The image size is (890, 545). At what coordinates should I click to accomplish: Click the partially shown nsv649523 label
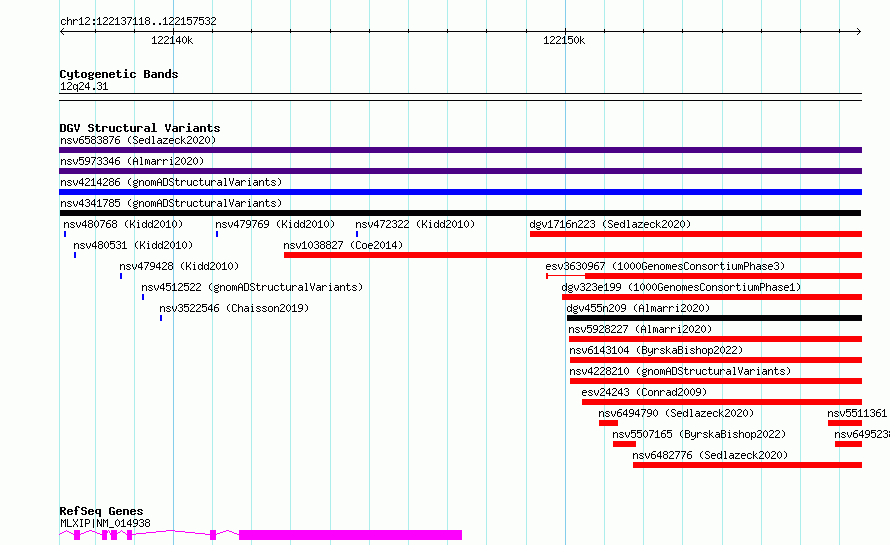click(862, 434)
